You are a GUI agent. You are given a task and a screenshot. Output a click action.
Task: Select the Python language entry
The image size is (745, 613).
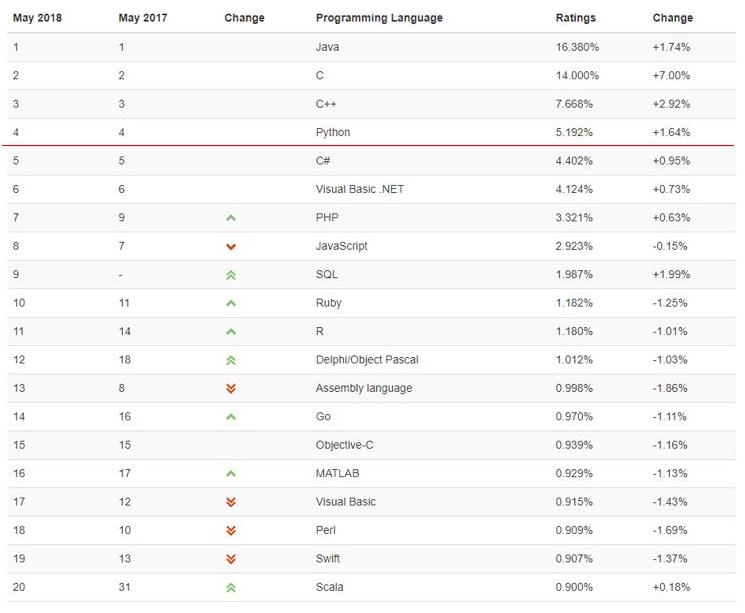[332, 132]
